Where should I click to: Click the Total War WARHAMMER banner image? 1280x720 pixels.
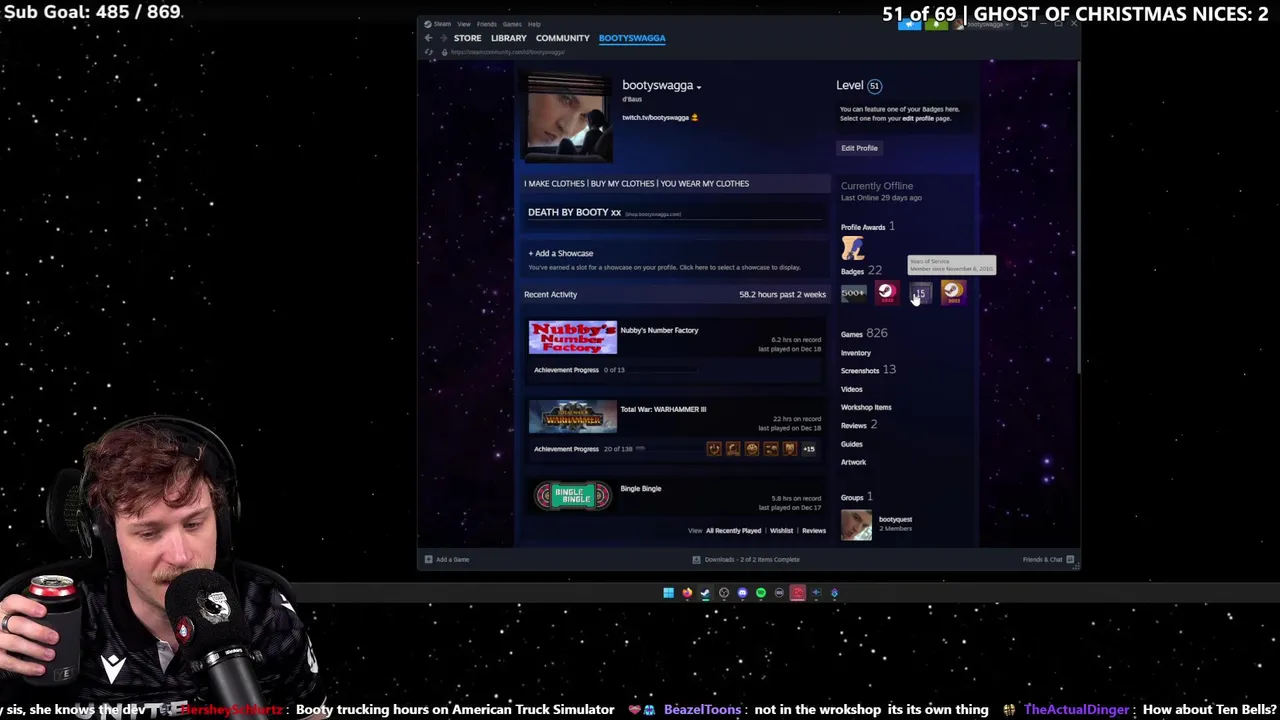(x=573, y=416)
